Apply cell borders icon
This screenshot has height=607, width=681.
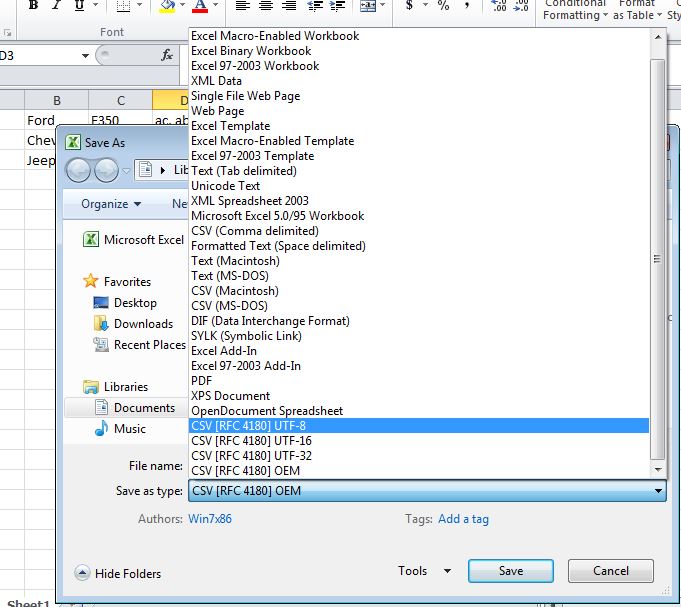click(x=123, y=5)
